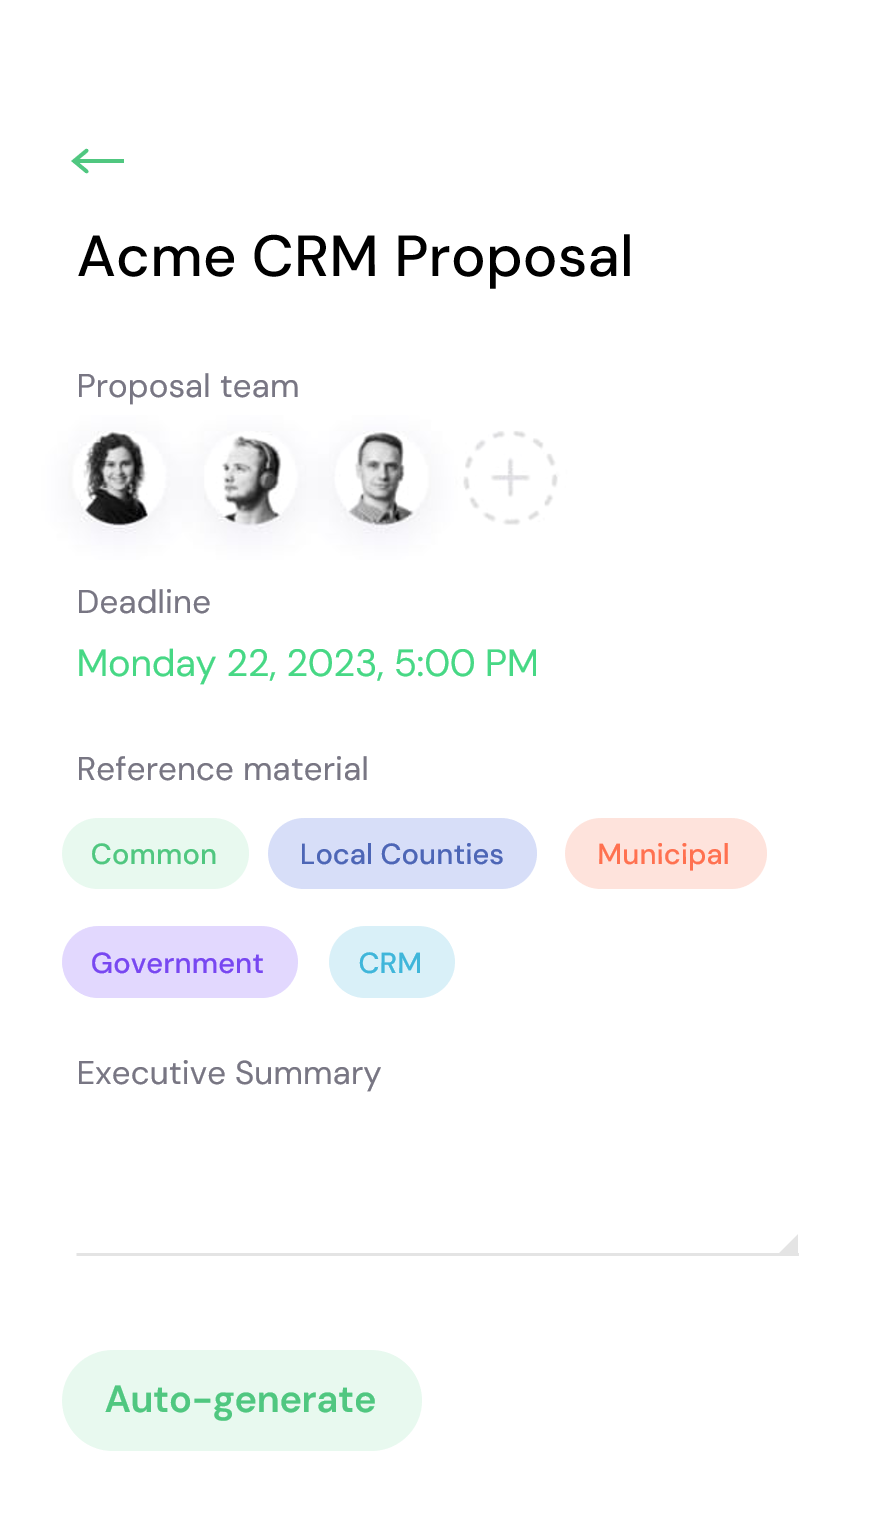Screen dimensions: 878x1515
Task: Toggle the Local Counties reference tag
Action: (402, 854)
